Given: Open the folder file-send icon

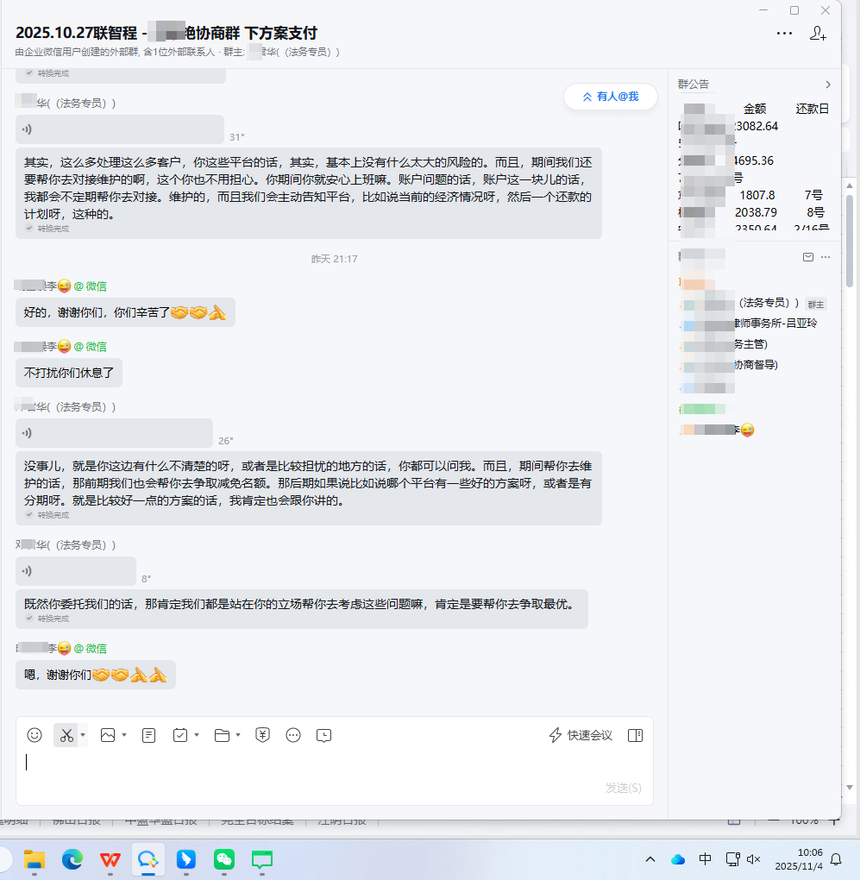Looking at the screenshot, I should click(222, 735).
